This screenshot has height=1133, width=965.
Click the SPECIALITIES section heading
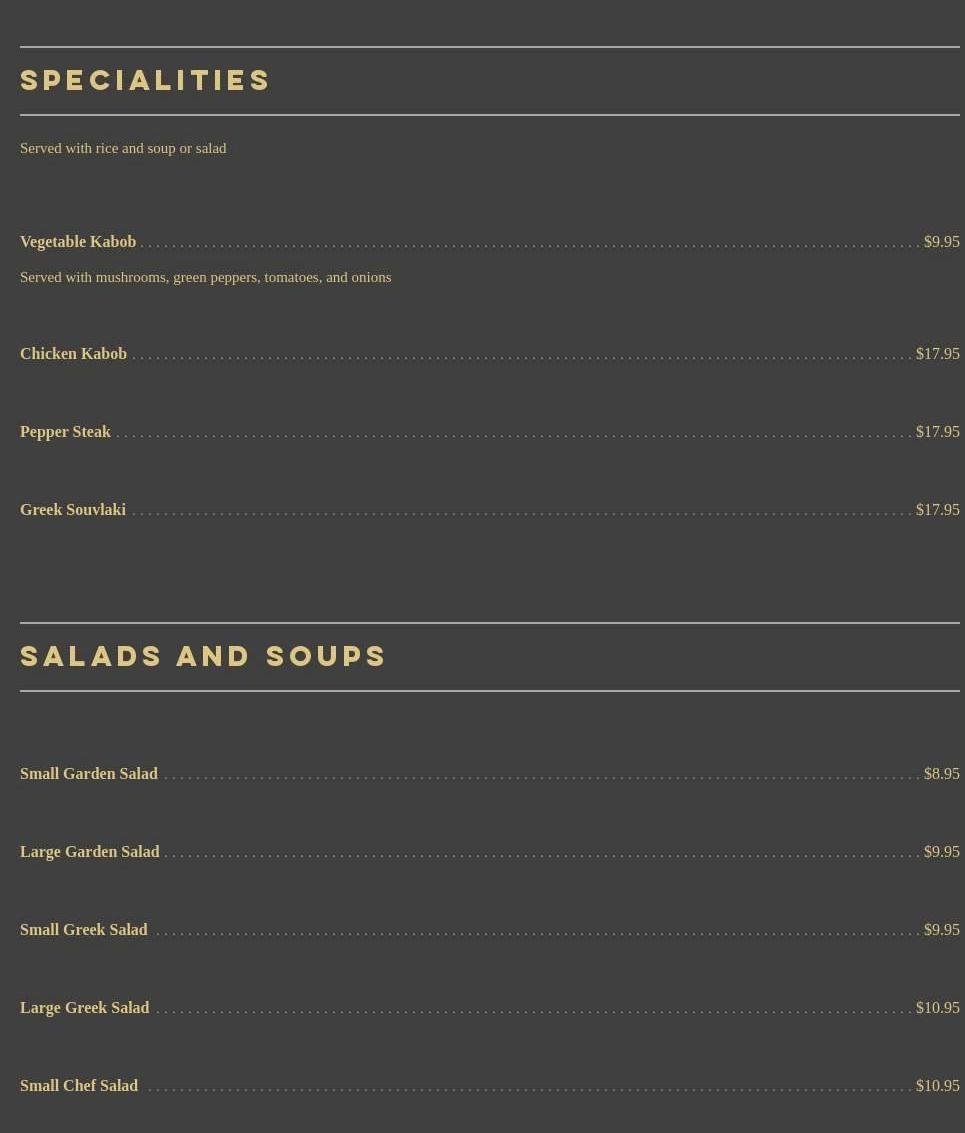coord(145,80)
